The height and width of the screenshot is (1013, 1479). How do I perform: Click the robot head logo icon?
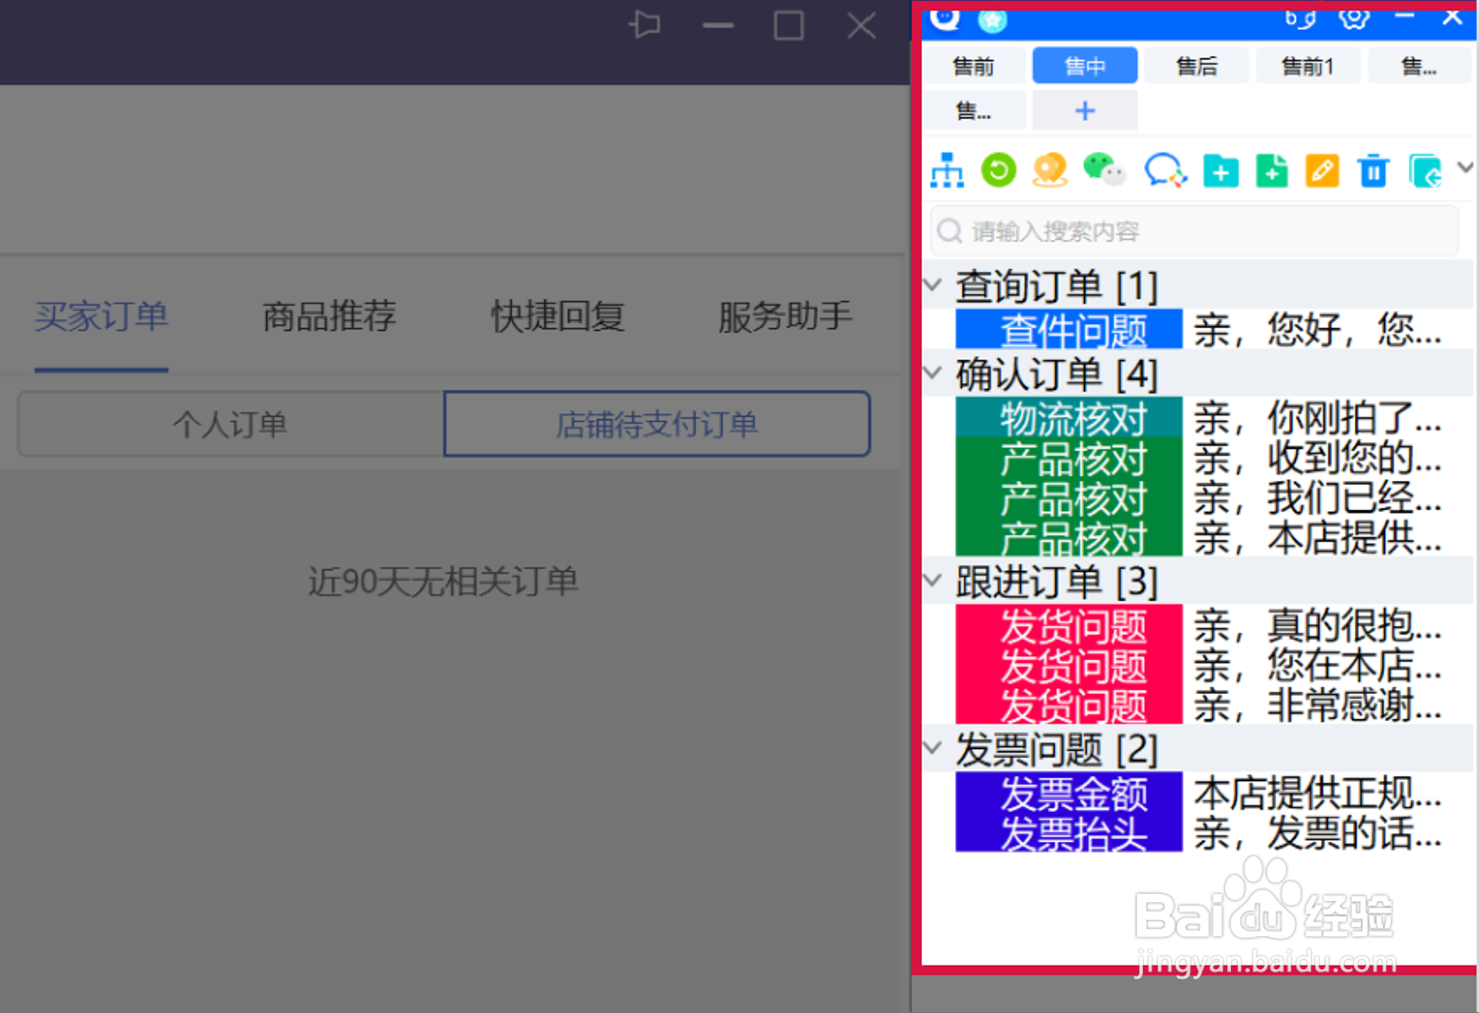(945, 17)
